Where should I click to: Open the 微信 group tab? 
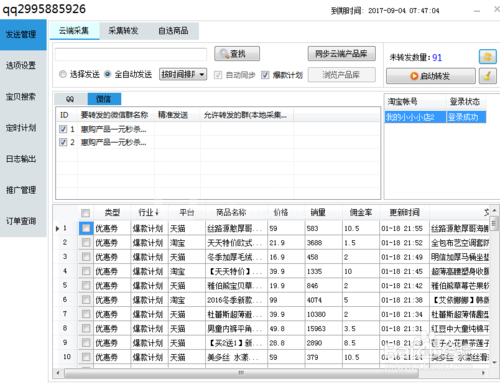(104, 99)
